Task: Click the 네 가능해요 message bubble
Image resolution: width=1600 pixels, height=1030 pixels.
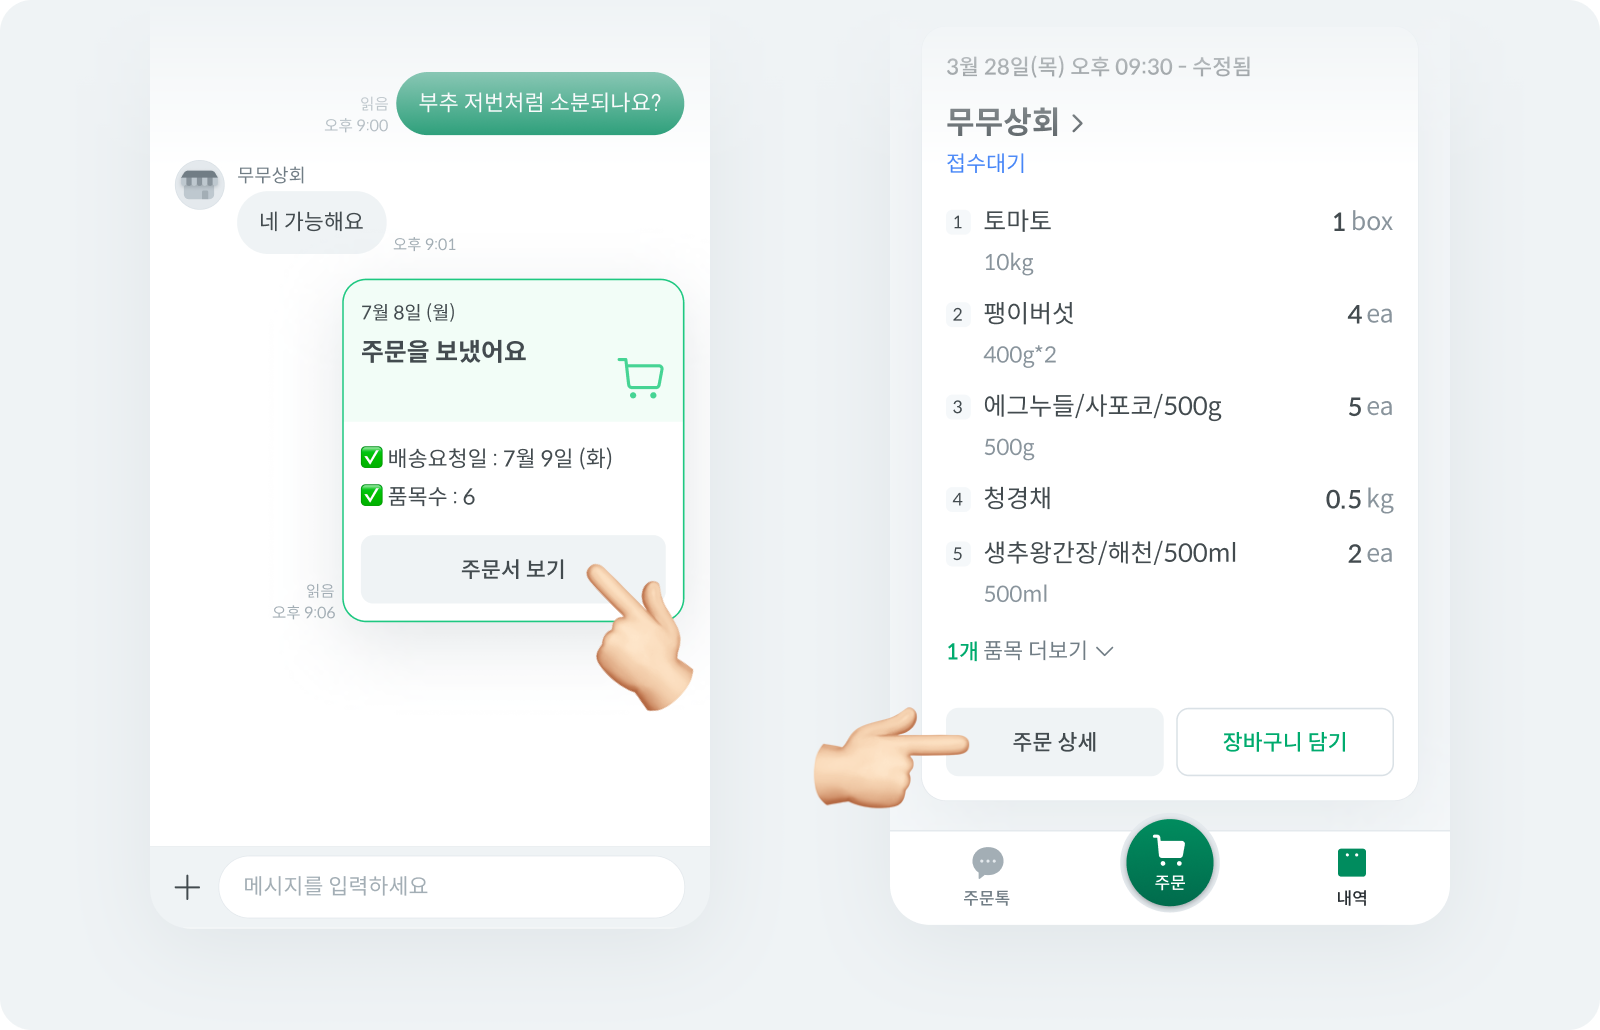Action: 311,222
